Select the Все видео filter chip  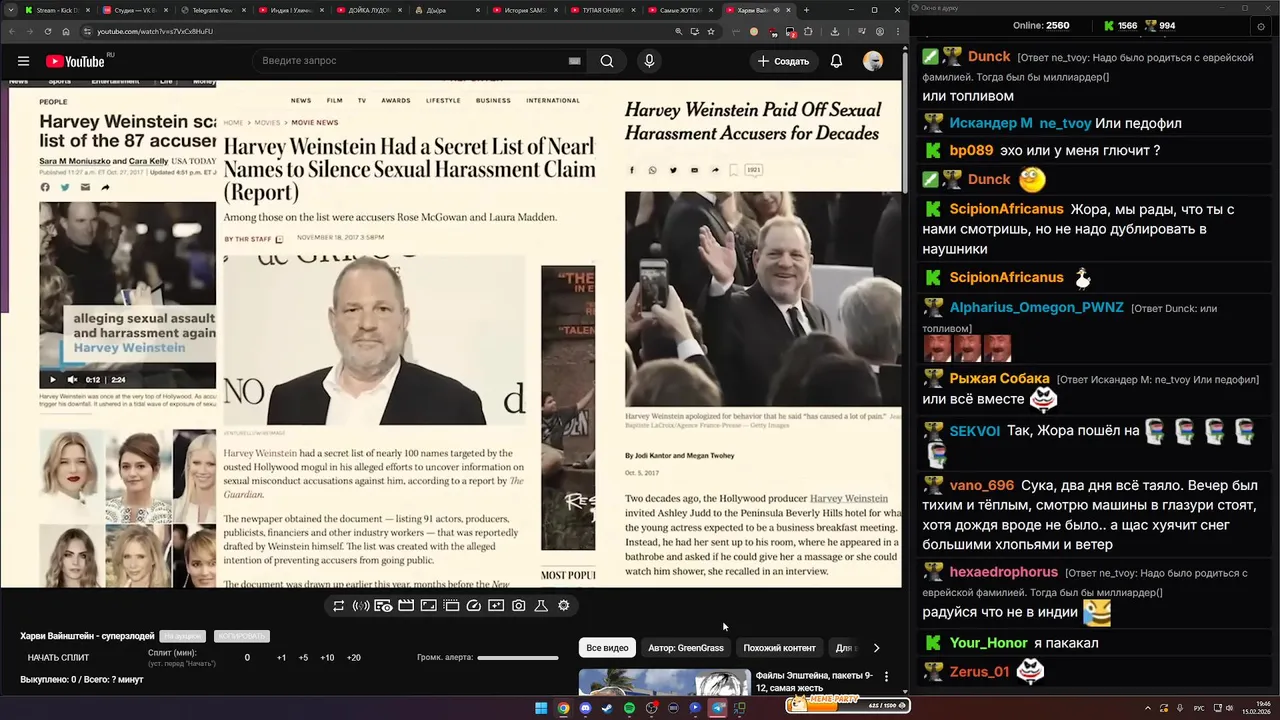tap(607, 648)
